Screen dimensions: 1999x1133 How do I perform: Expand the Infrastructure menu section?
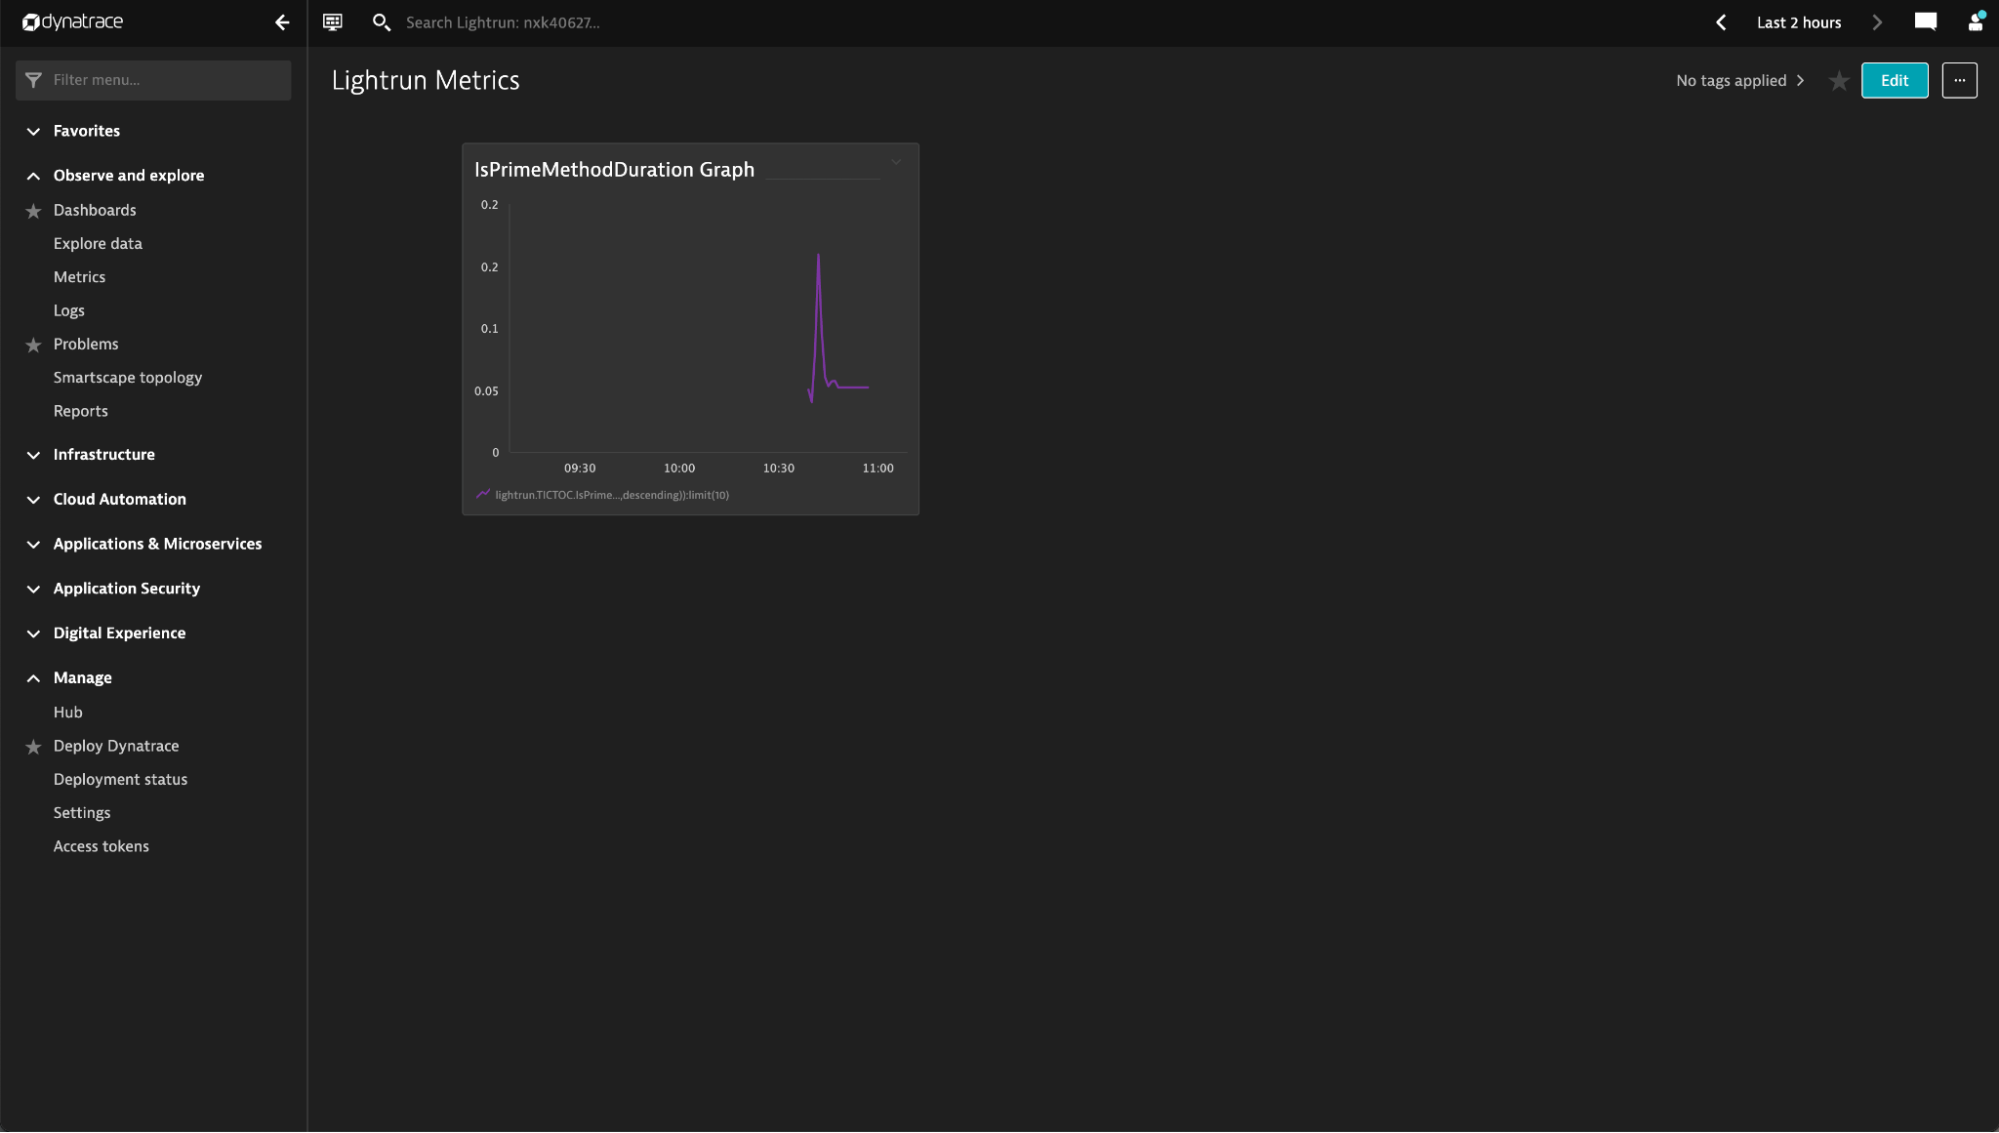coord(104,454)
